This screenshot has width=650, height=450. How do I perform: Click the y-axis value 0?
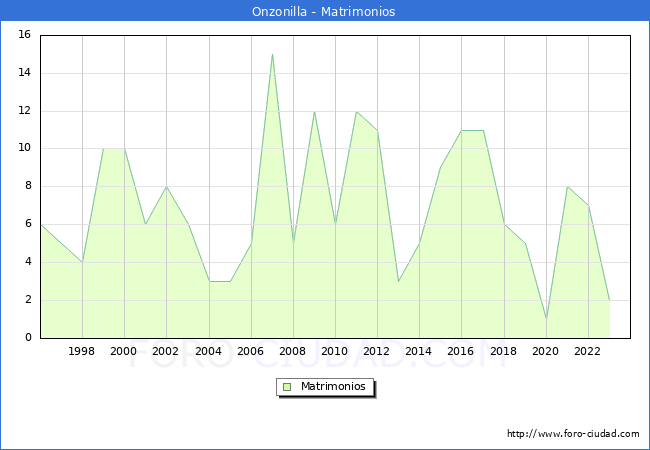tap(28, 337)
